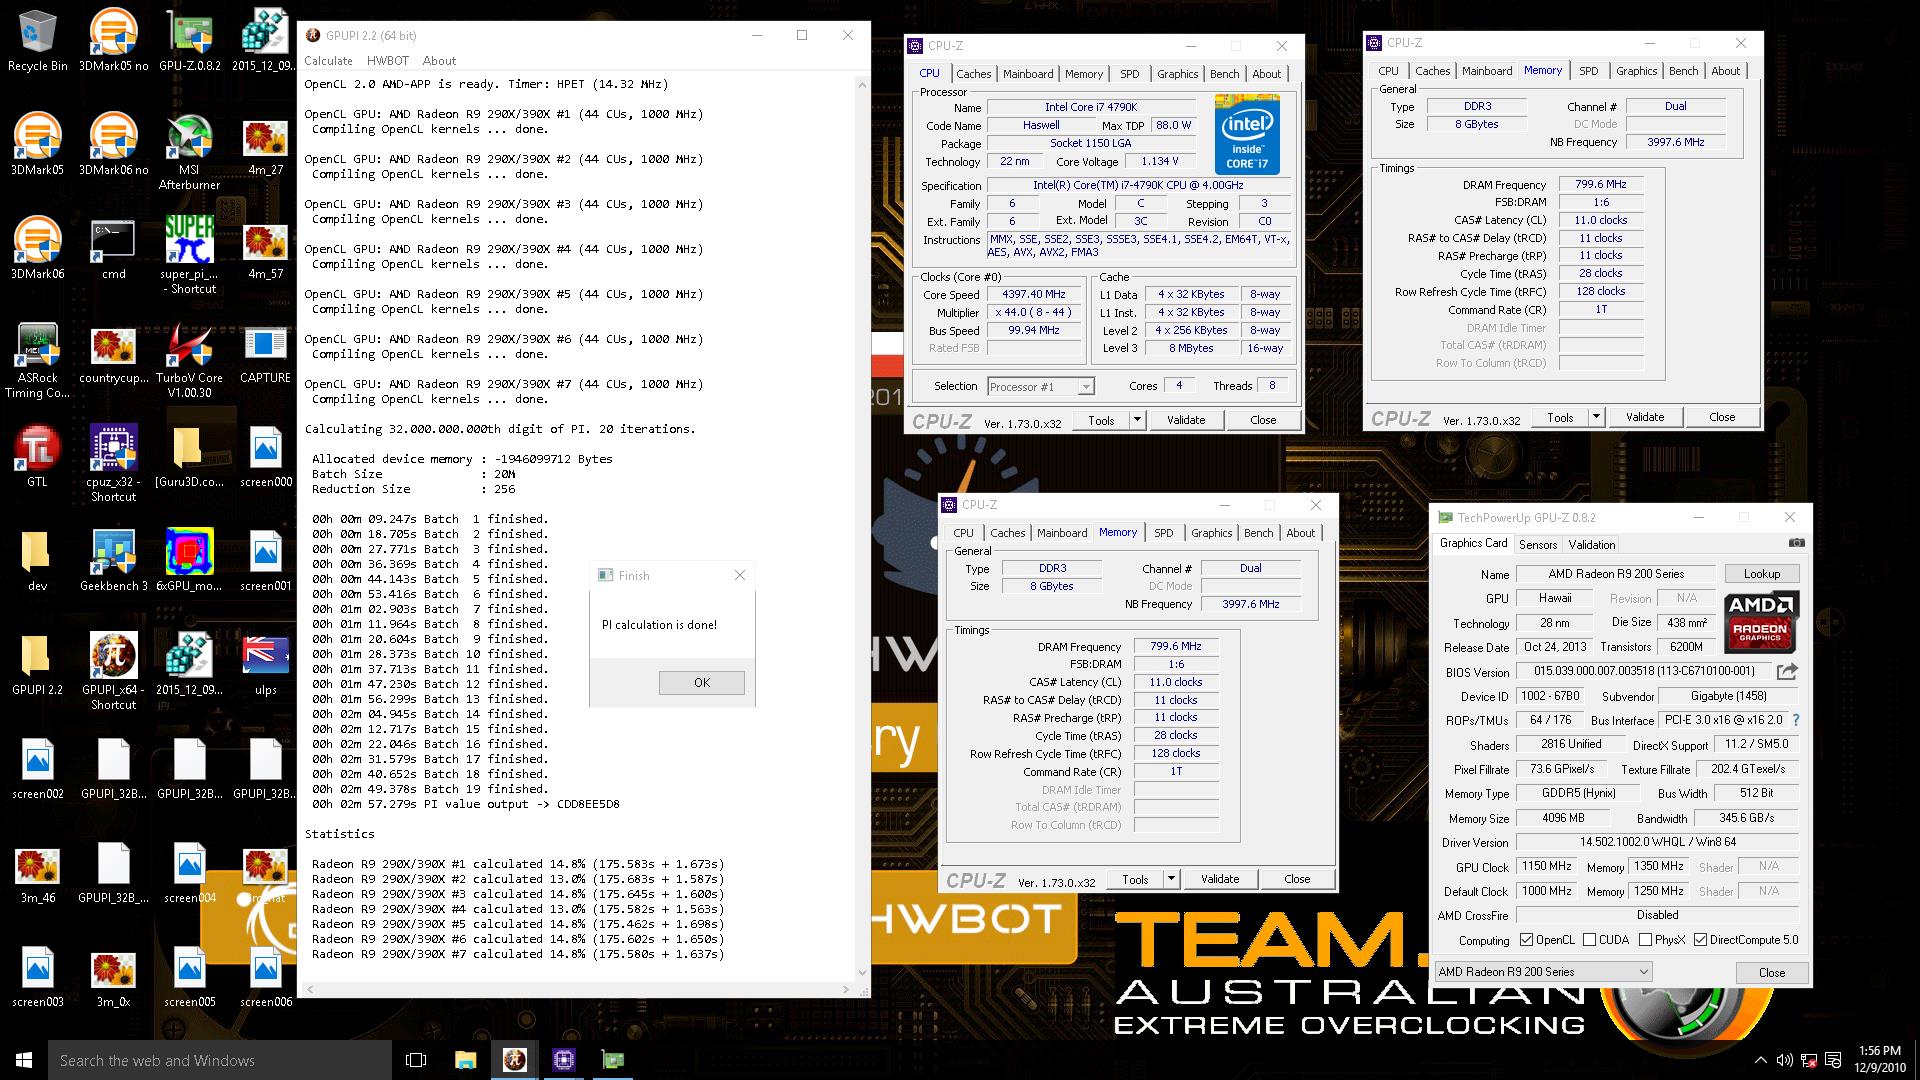Click Tools button in lower CPU-Z Memory window
Screen dimensions: 1920x1080
point(1135,879)
